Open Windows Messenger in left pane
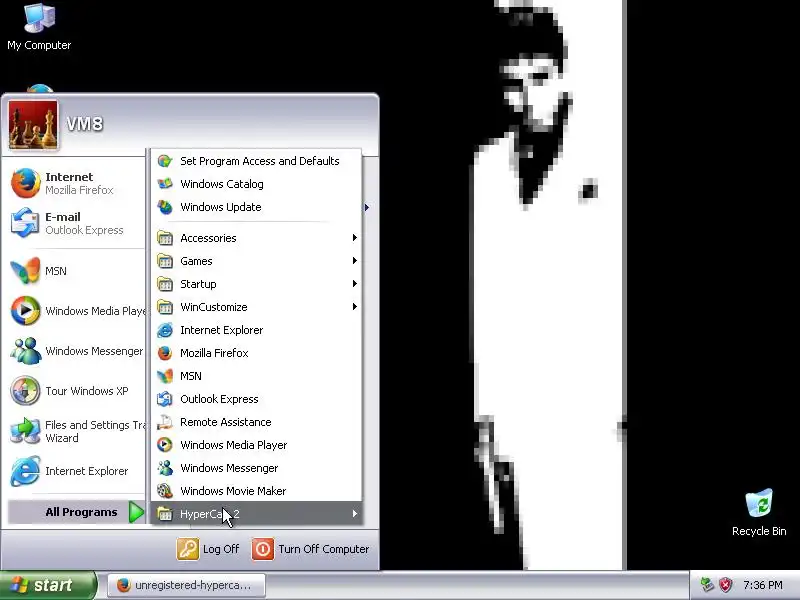800x600 pixels. pos(77,351)
